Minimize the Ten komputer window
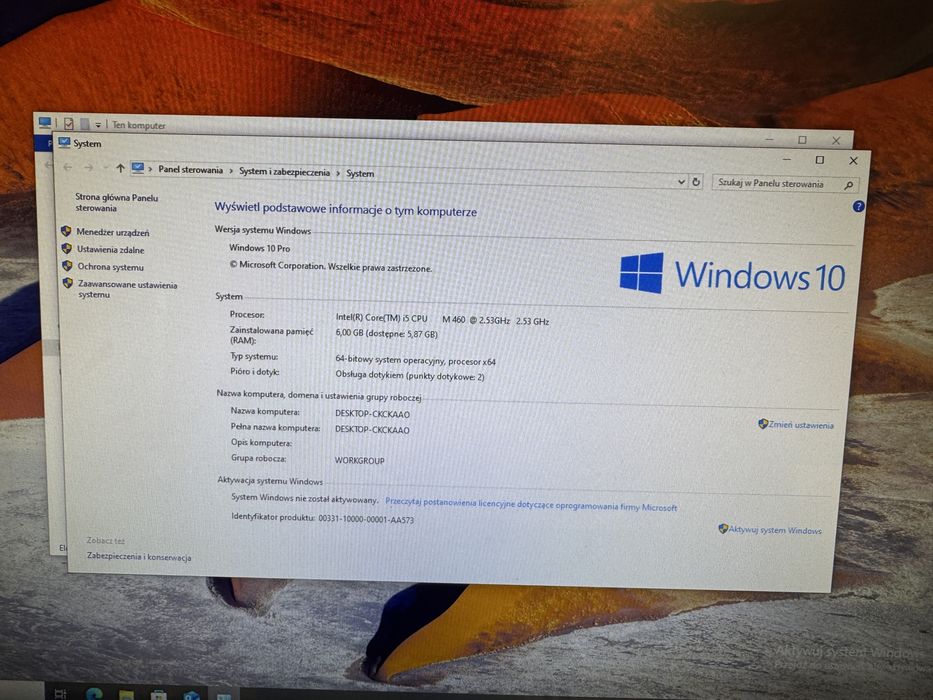 (769, 139)
